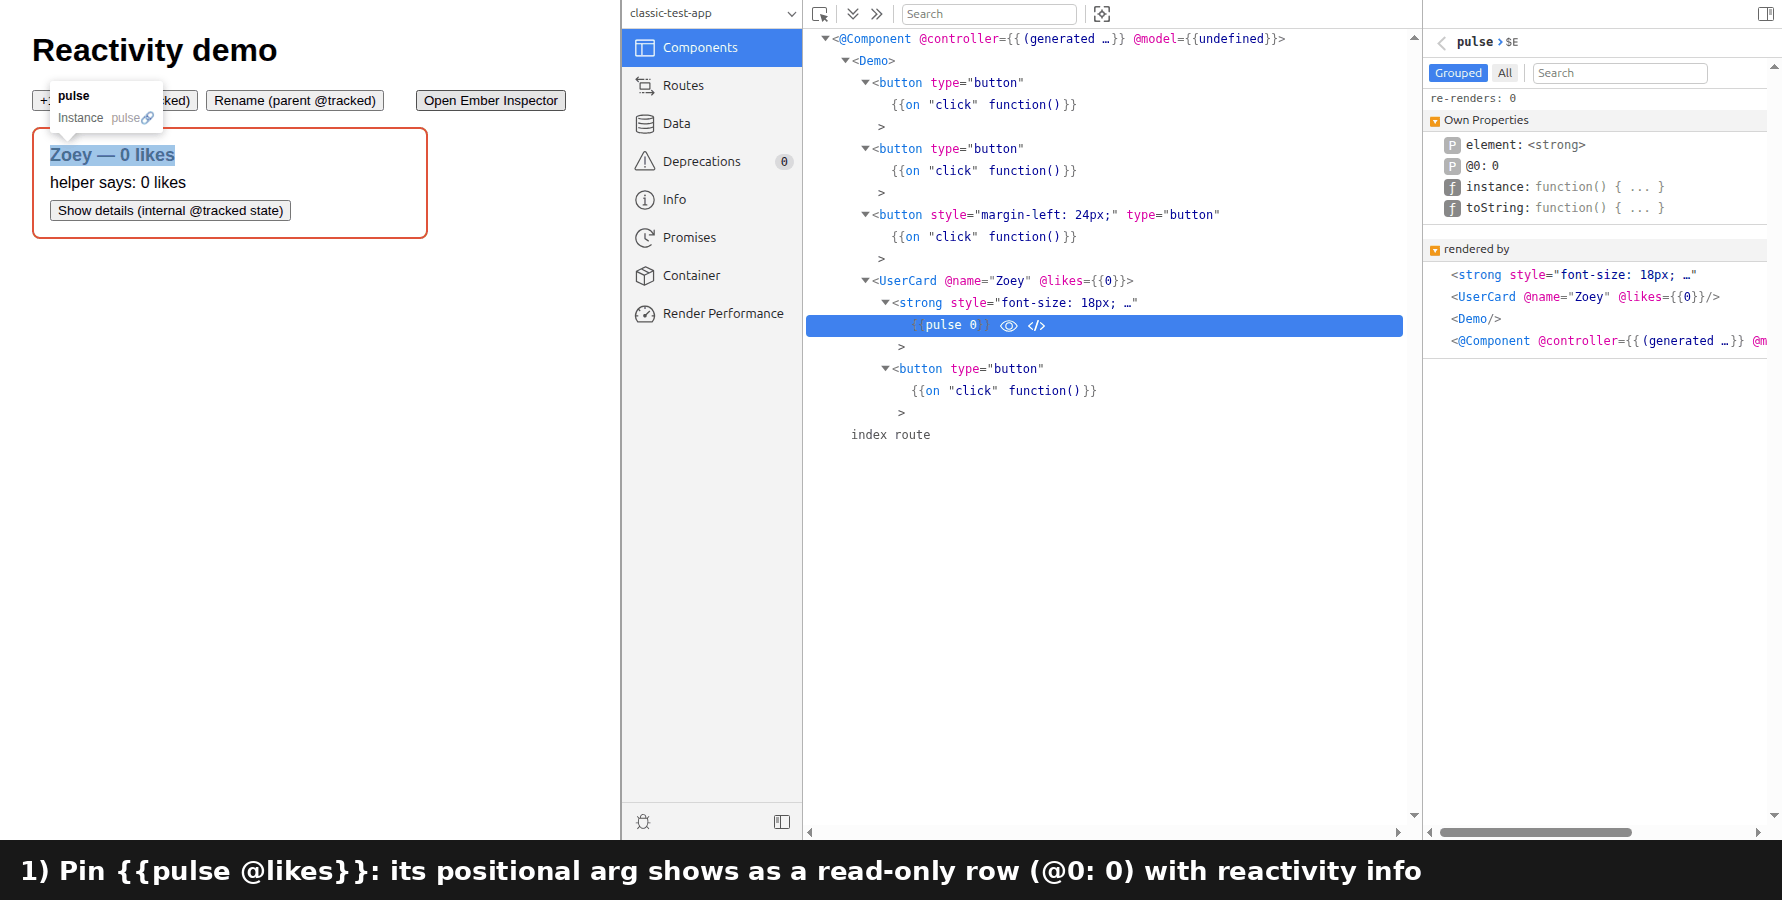This screenshot has height=900, width=1782.
Task: Open the Components tab
Action: [x=712, y=48]
